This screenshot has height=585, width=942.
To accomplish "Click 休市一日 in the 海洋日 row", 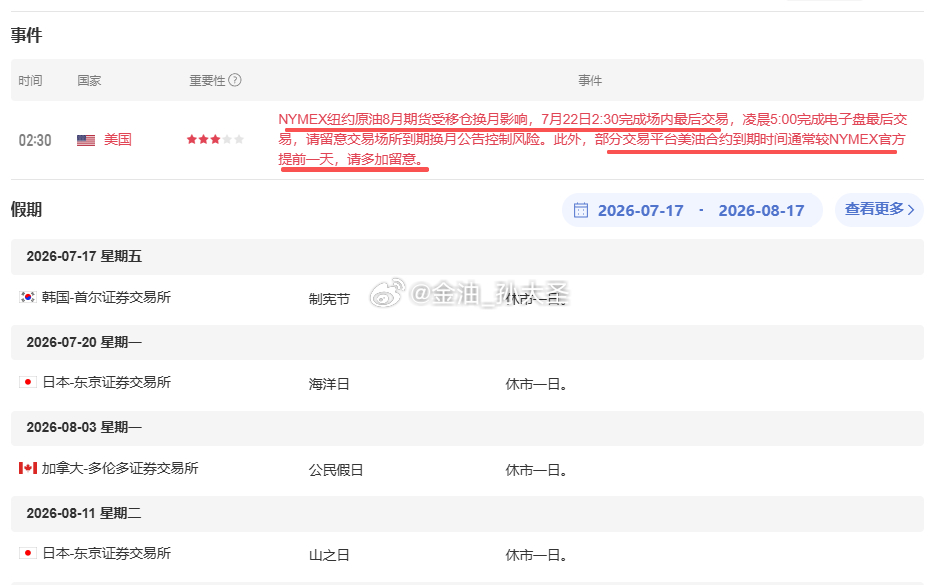I will (536, 384).
